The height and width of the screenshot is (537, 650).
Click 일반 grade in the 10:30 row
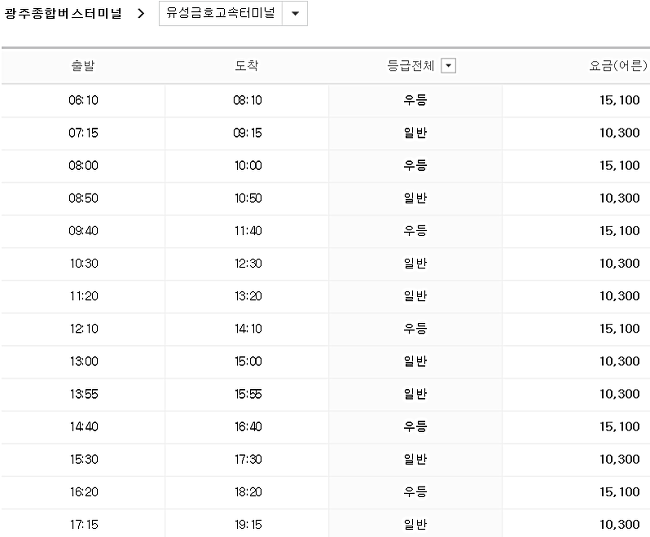415,263
